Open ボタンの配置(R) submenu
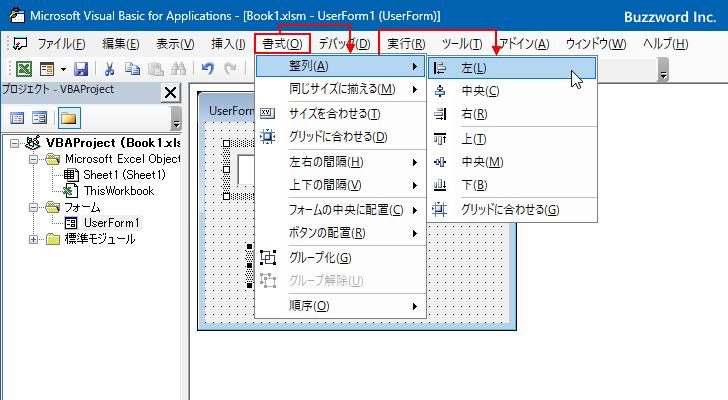 point(340,233)
